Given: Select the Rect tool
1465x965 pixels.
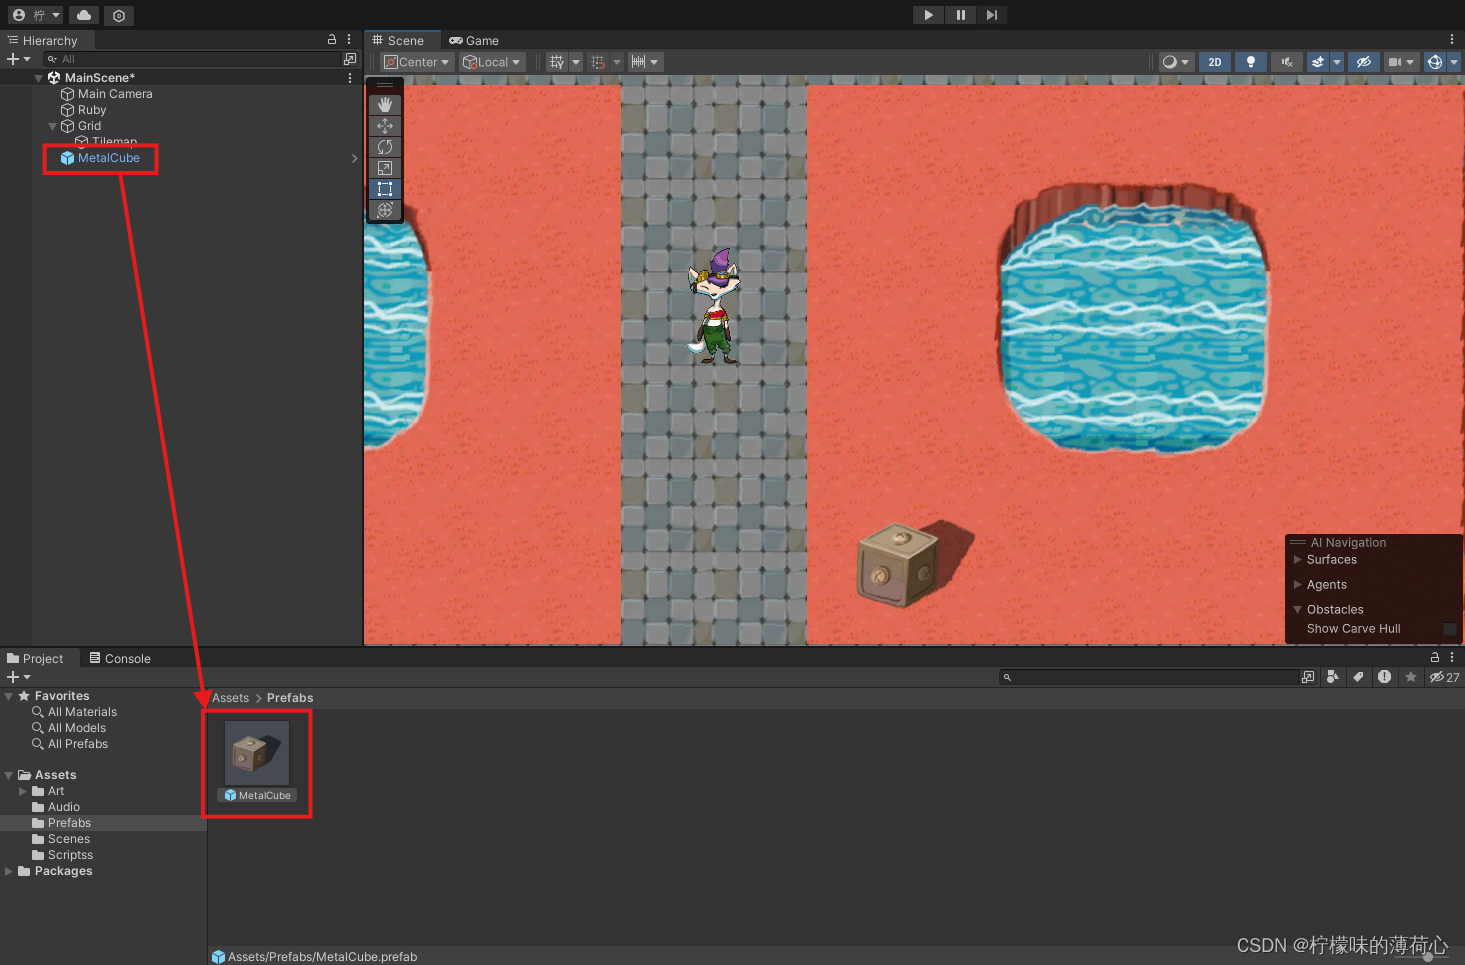Looking at the screenshot, I should pos(385,188).
